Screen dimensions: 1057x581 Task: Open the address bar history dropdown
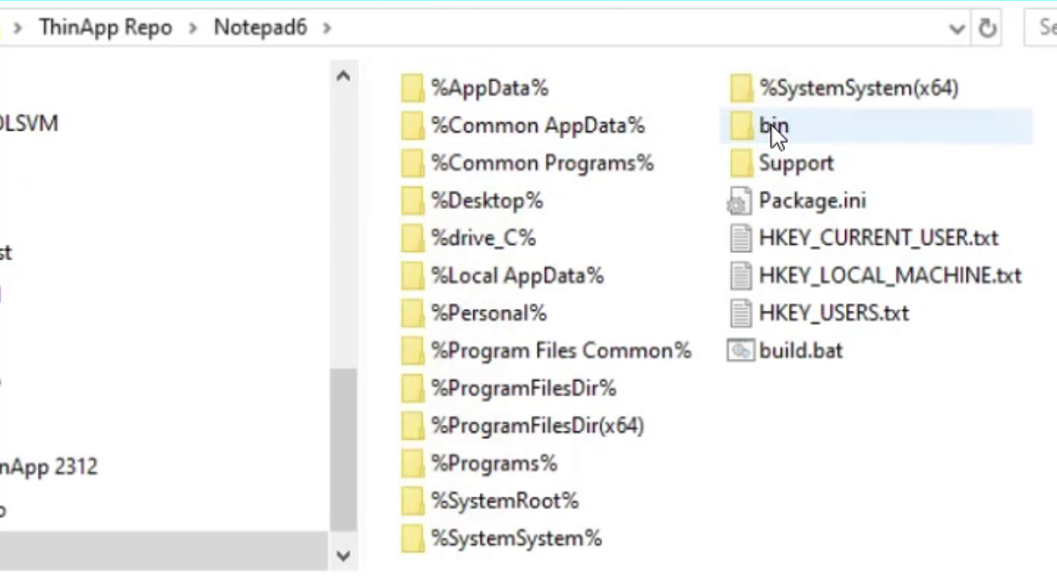pos(957,27)
